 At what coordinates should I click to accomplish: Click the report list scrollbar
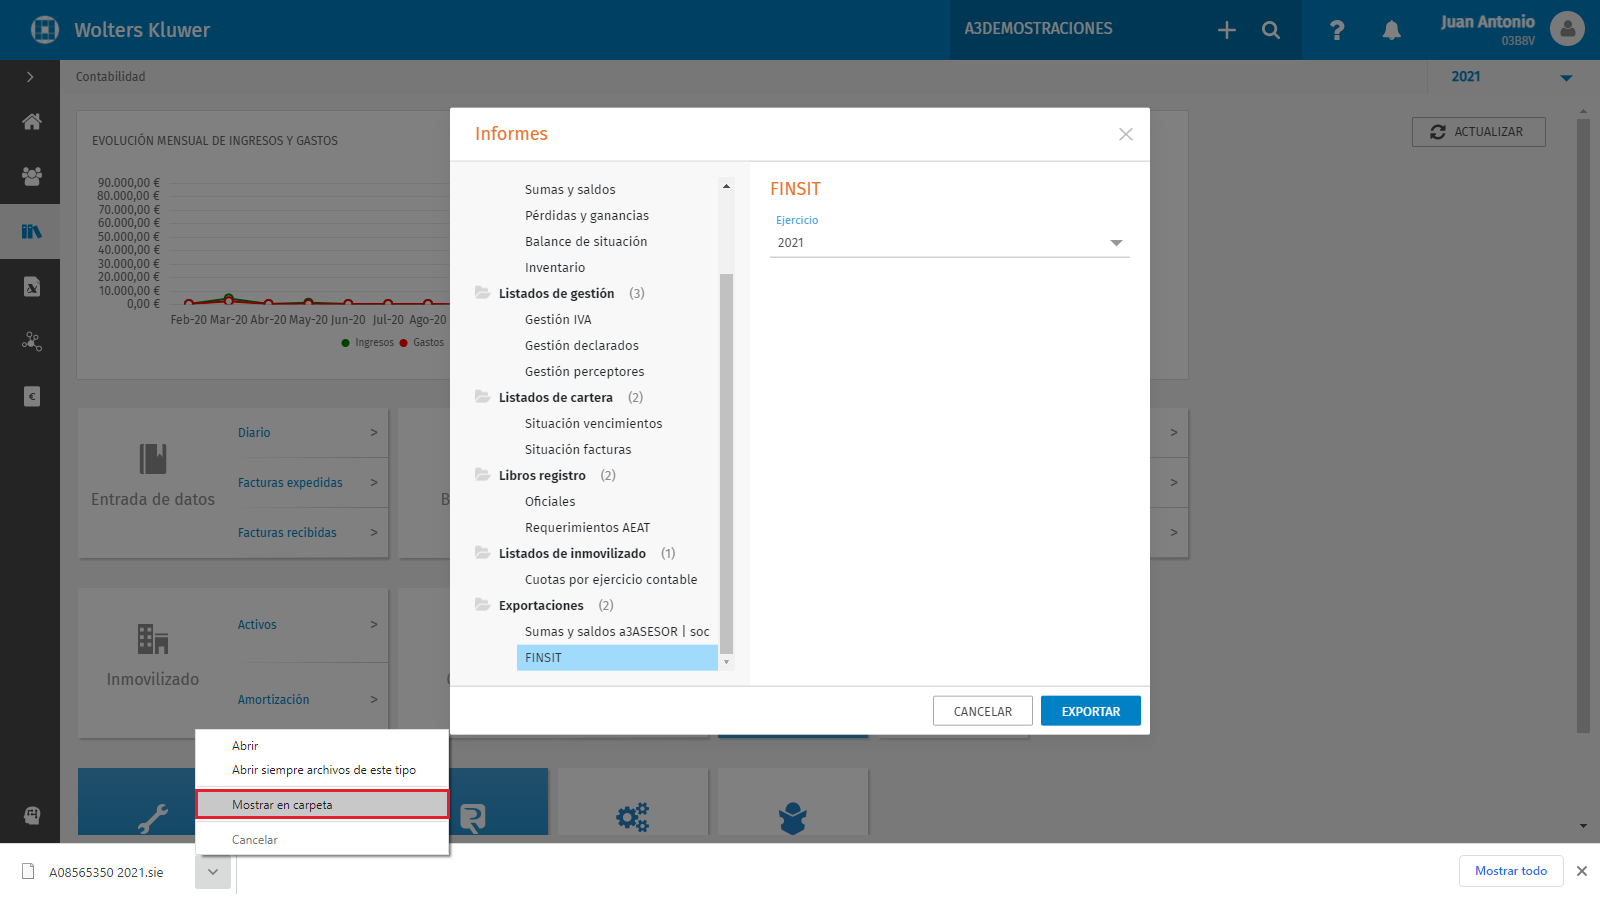coord(726,464)
